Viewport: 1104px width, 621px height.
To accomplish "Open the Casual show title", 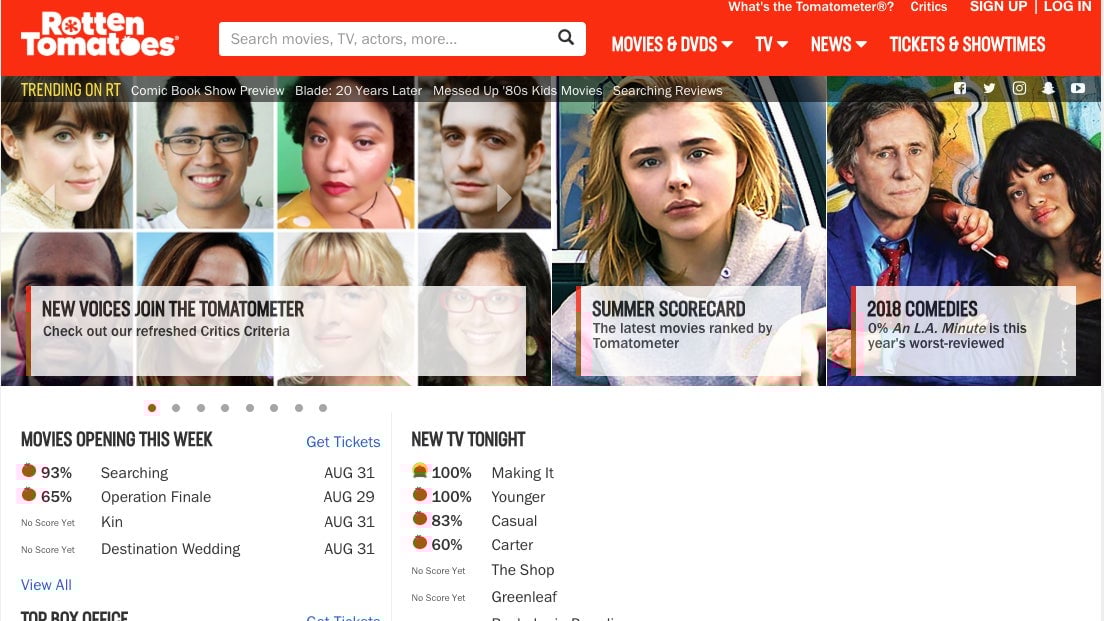I will (x=514, y=521).
